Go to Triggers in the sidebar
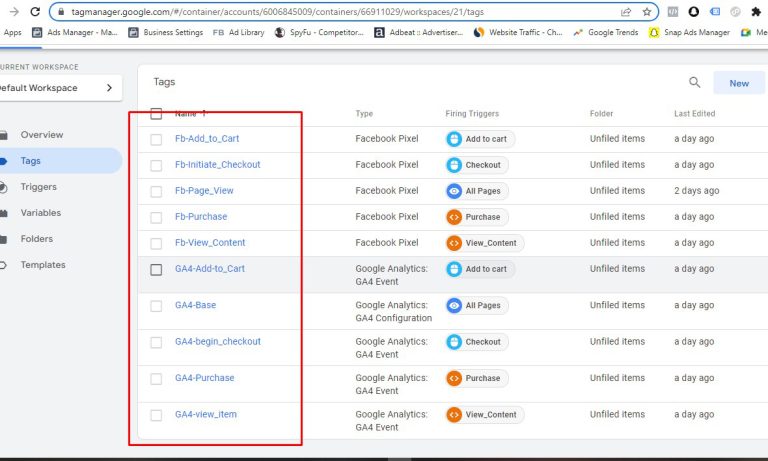The width and height of the screenshot is (768, 461). [x=39, y=187]
